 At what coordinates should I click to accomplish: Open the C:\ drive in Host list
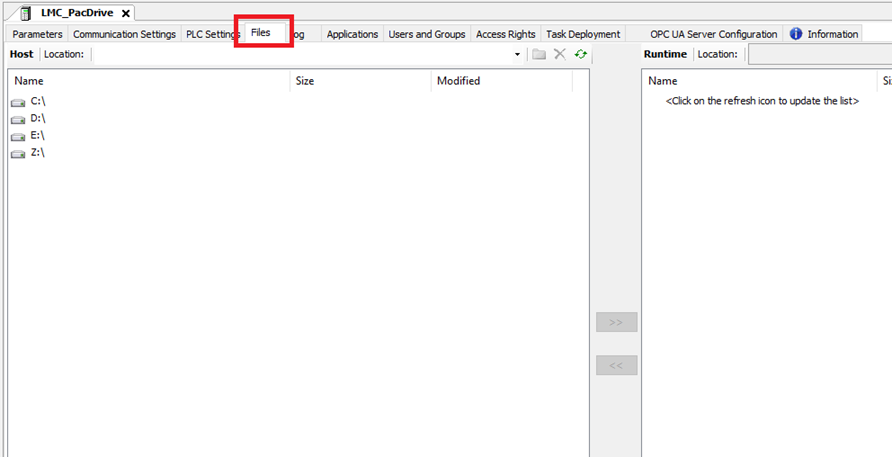37,101
